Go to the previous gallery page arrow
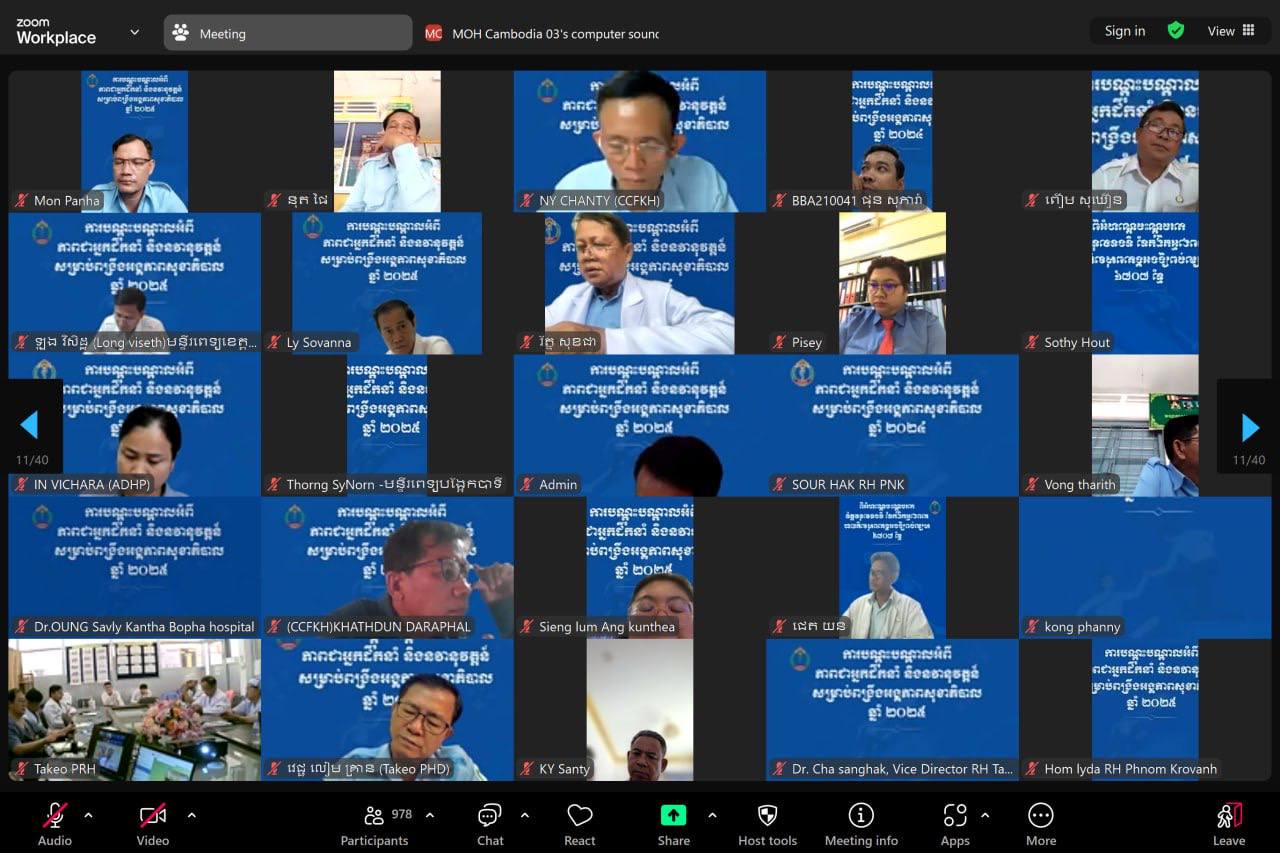This screenshot has height=853, width=1280. 30,427
